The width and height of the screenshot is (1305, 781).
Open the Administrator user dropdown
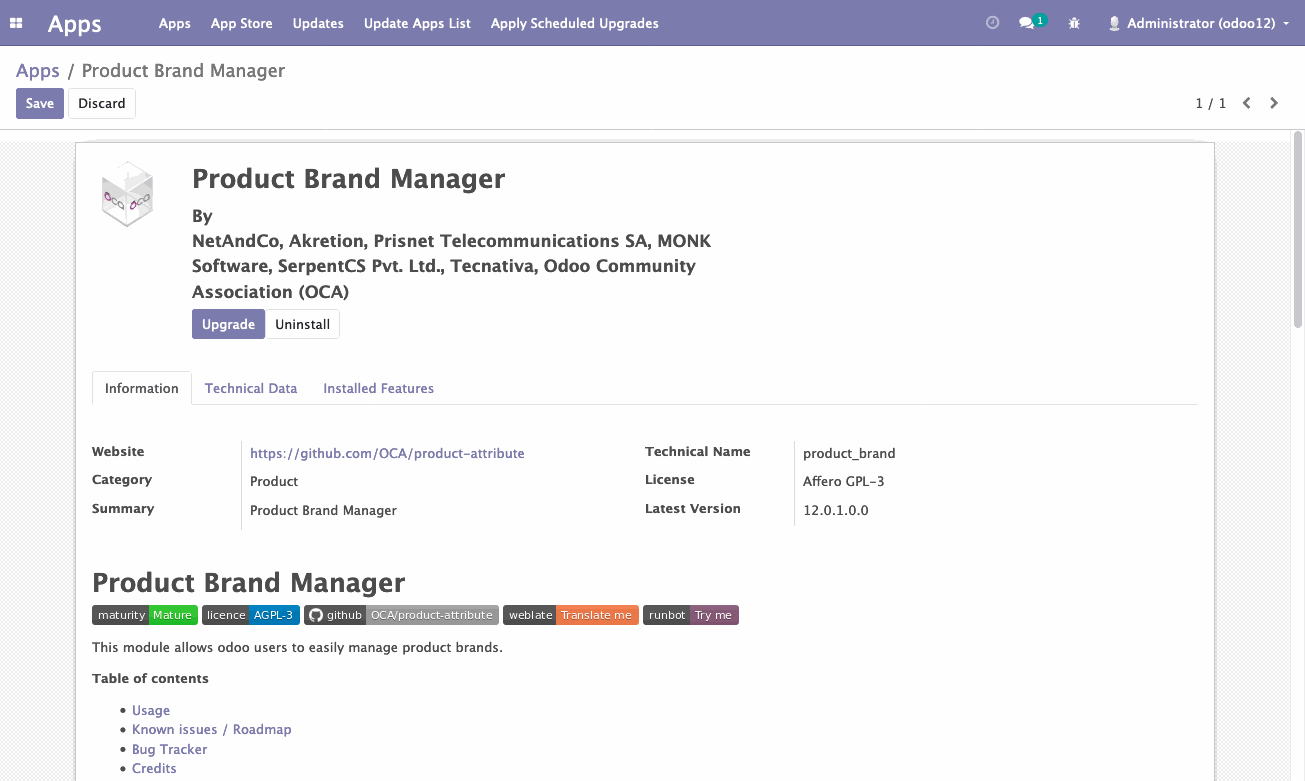pos(1198,23)
